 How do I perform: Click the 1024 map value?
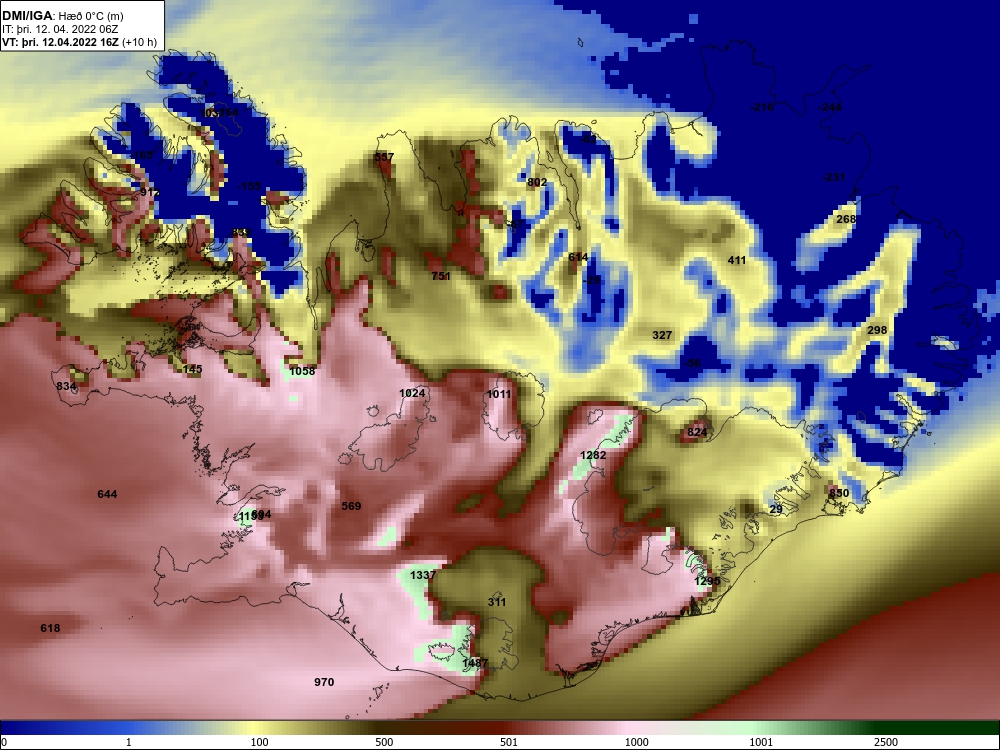tap(412, 393)
